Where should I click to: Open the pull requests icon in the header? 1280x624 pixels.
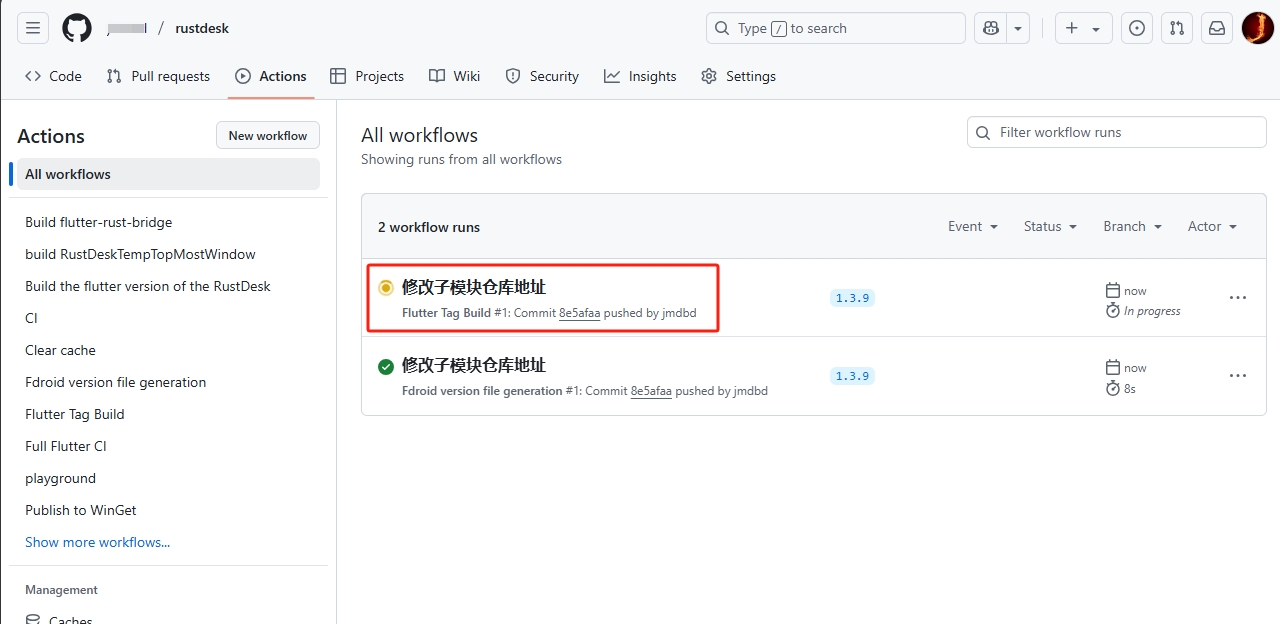pos(1177,28)
